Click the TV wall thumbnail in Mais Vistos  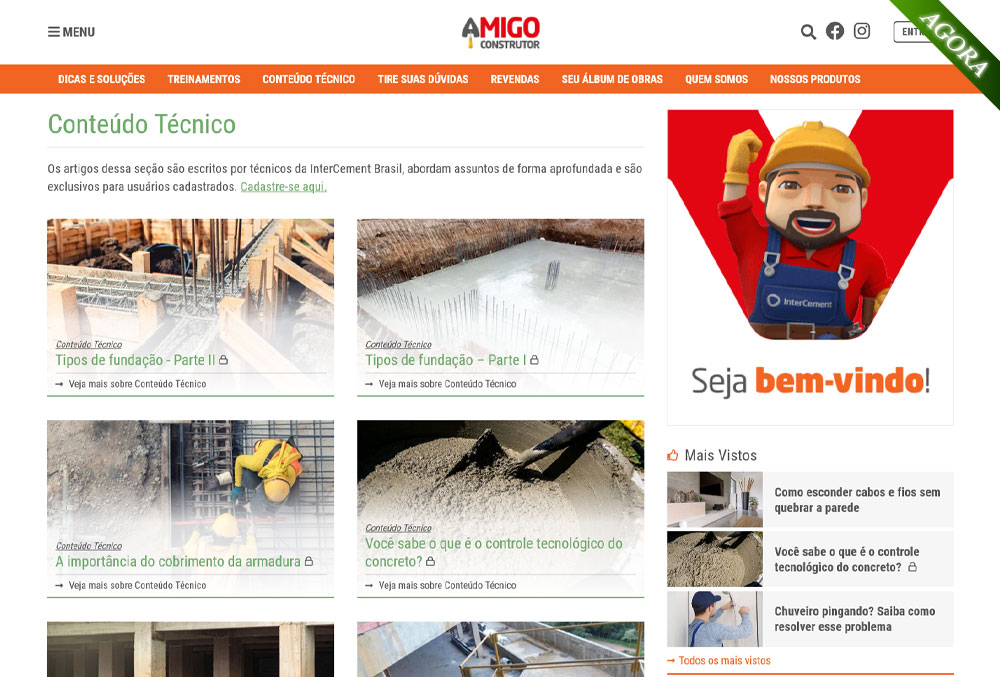pos(715,499)
